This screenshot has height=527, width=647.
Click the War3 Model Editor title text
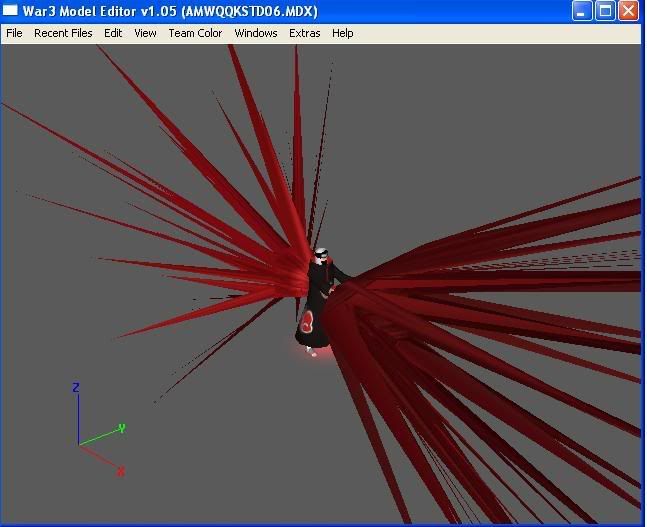pyautogui.click(x=170, y=11)
